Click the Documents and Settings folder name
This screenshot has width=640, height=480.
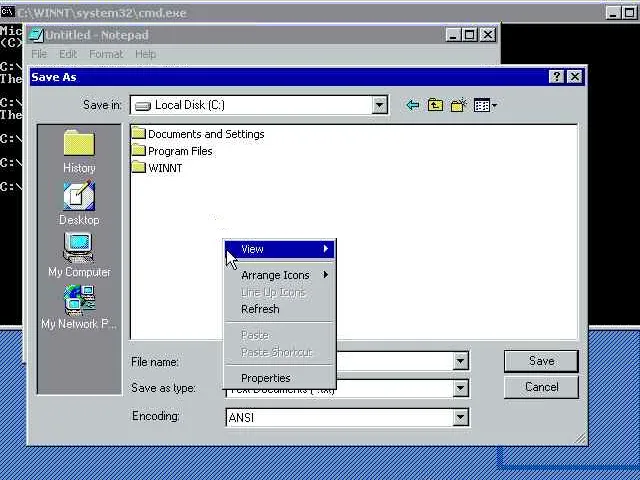[x=206, y=134]
